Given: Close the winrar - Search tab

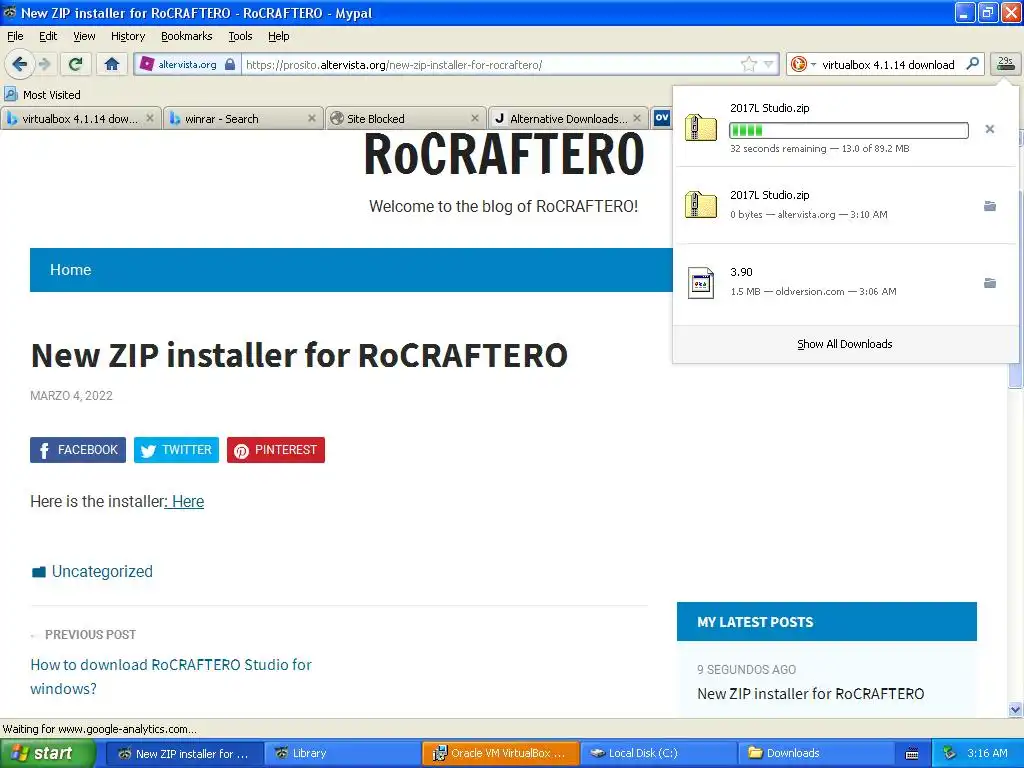Looking at the screenshot, I should tap(312, 118).
